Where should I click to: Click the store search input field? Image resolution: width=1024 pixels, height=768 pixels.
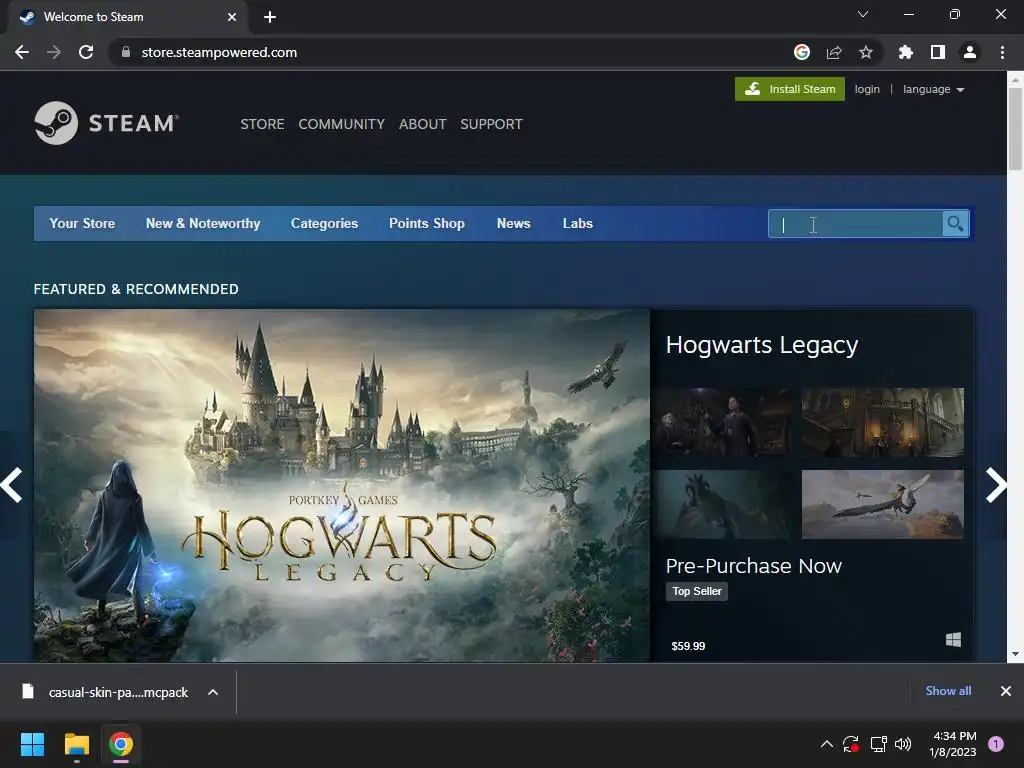[856, 224]
